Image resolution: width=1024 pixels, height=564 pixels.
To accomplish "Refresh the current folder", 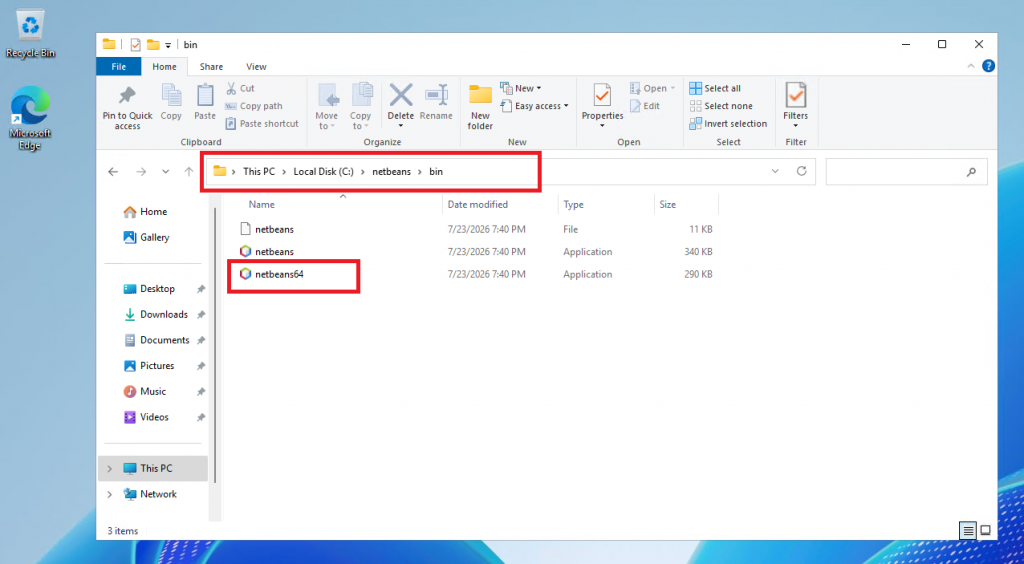I will (x=801, y=172).
